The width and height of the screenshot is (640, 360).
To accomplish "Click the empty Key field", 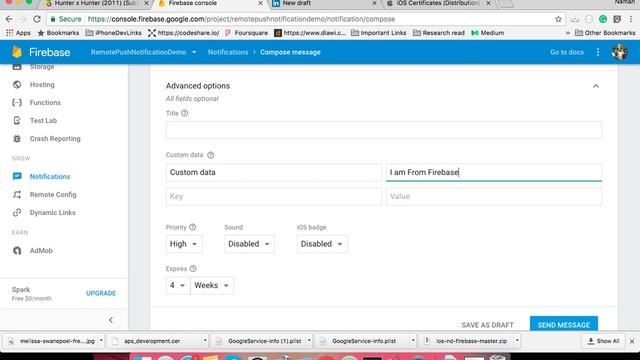I will [274, 196].
